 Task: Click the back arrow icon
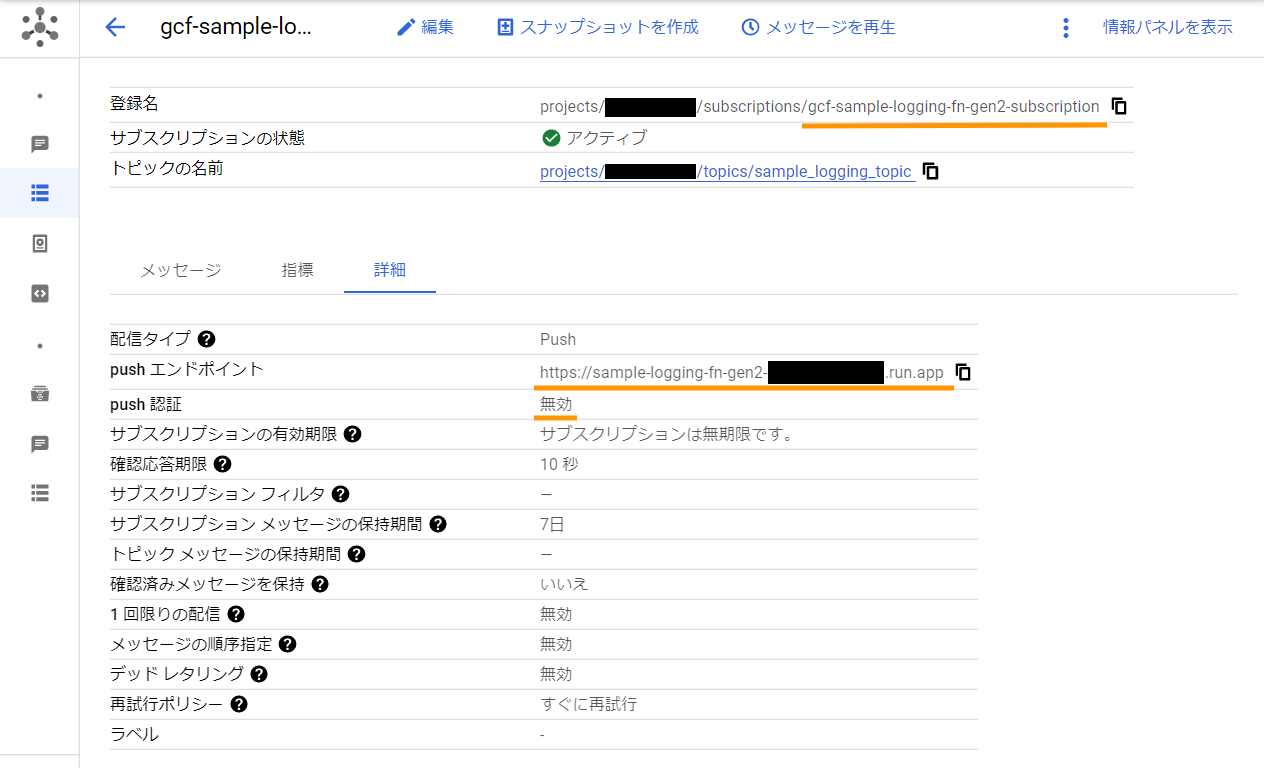pos(115,27)
